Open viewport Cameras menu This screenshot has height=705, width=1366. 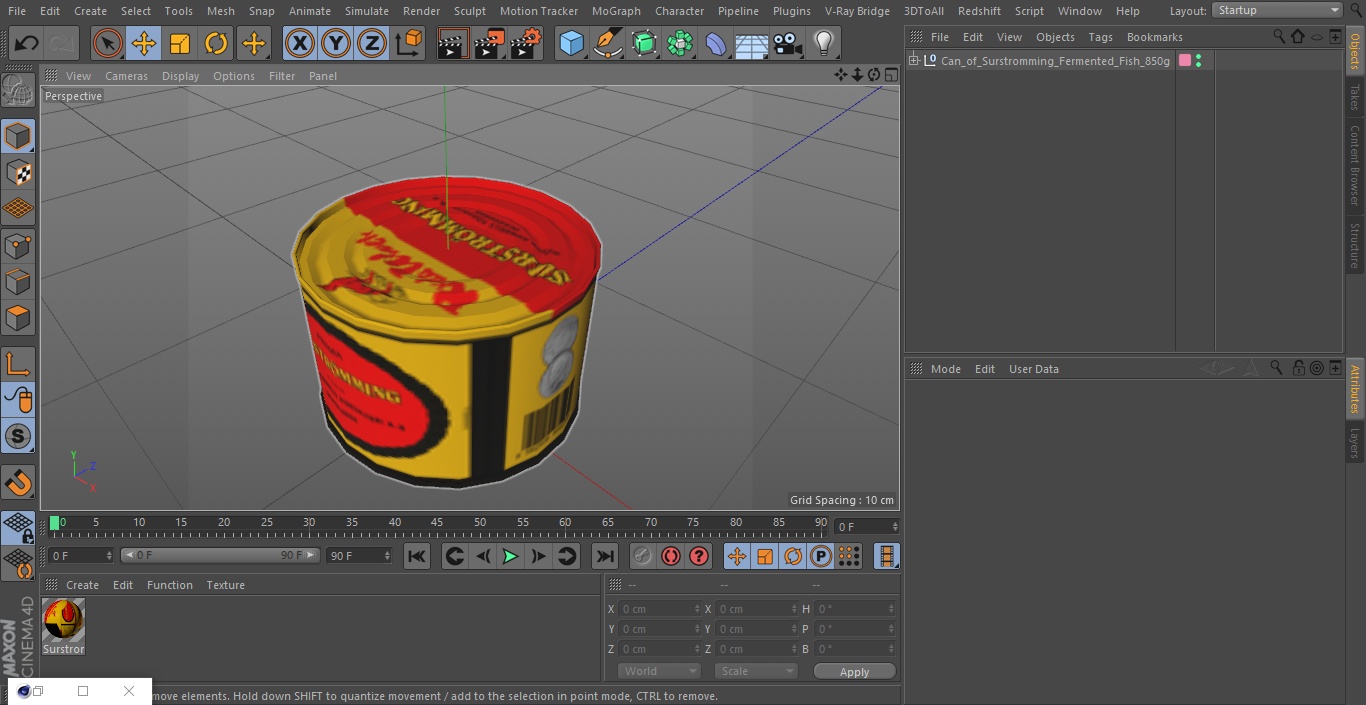[126, 76]
